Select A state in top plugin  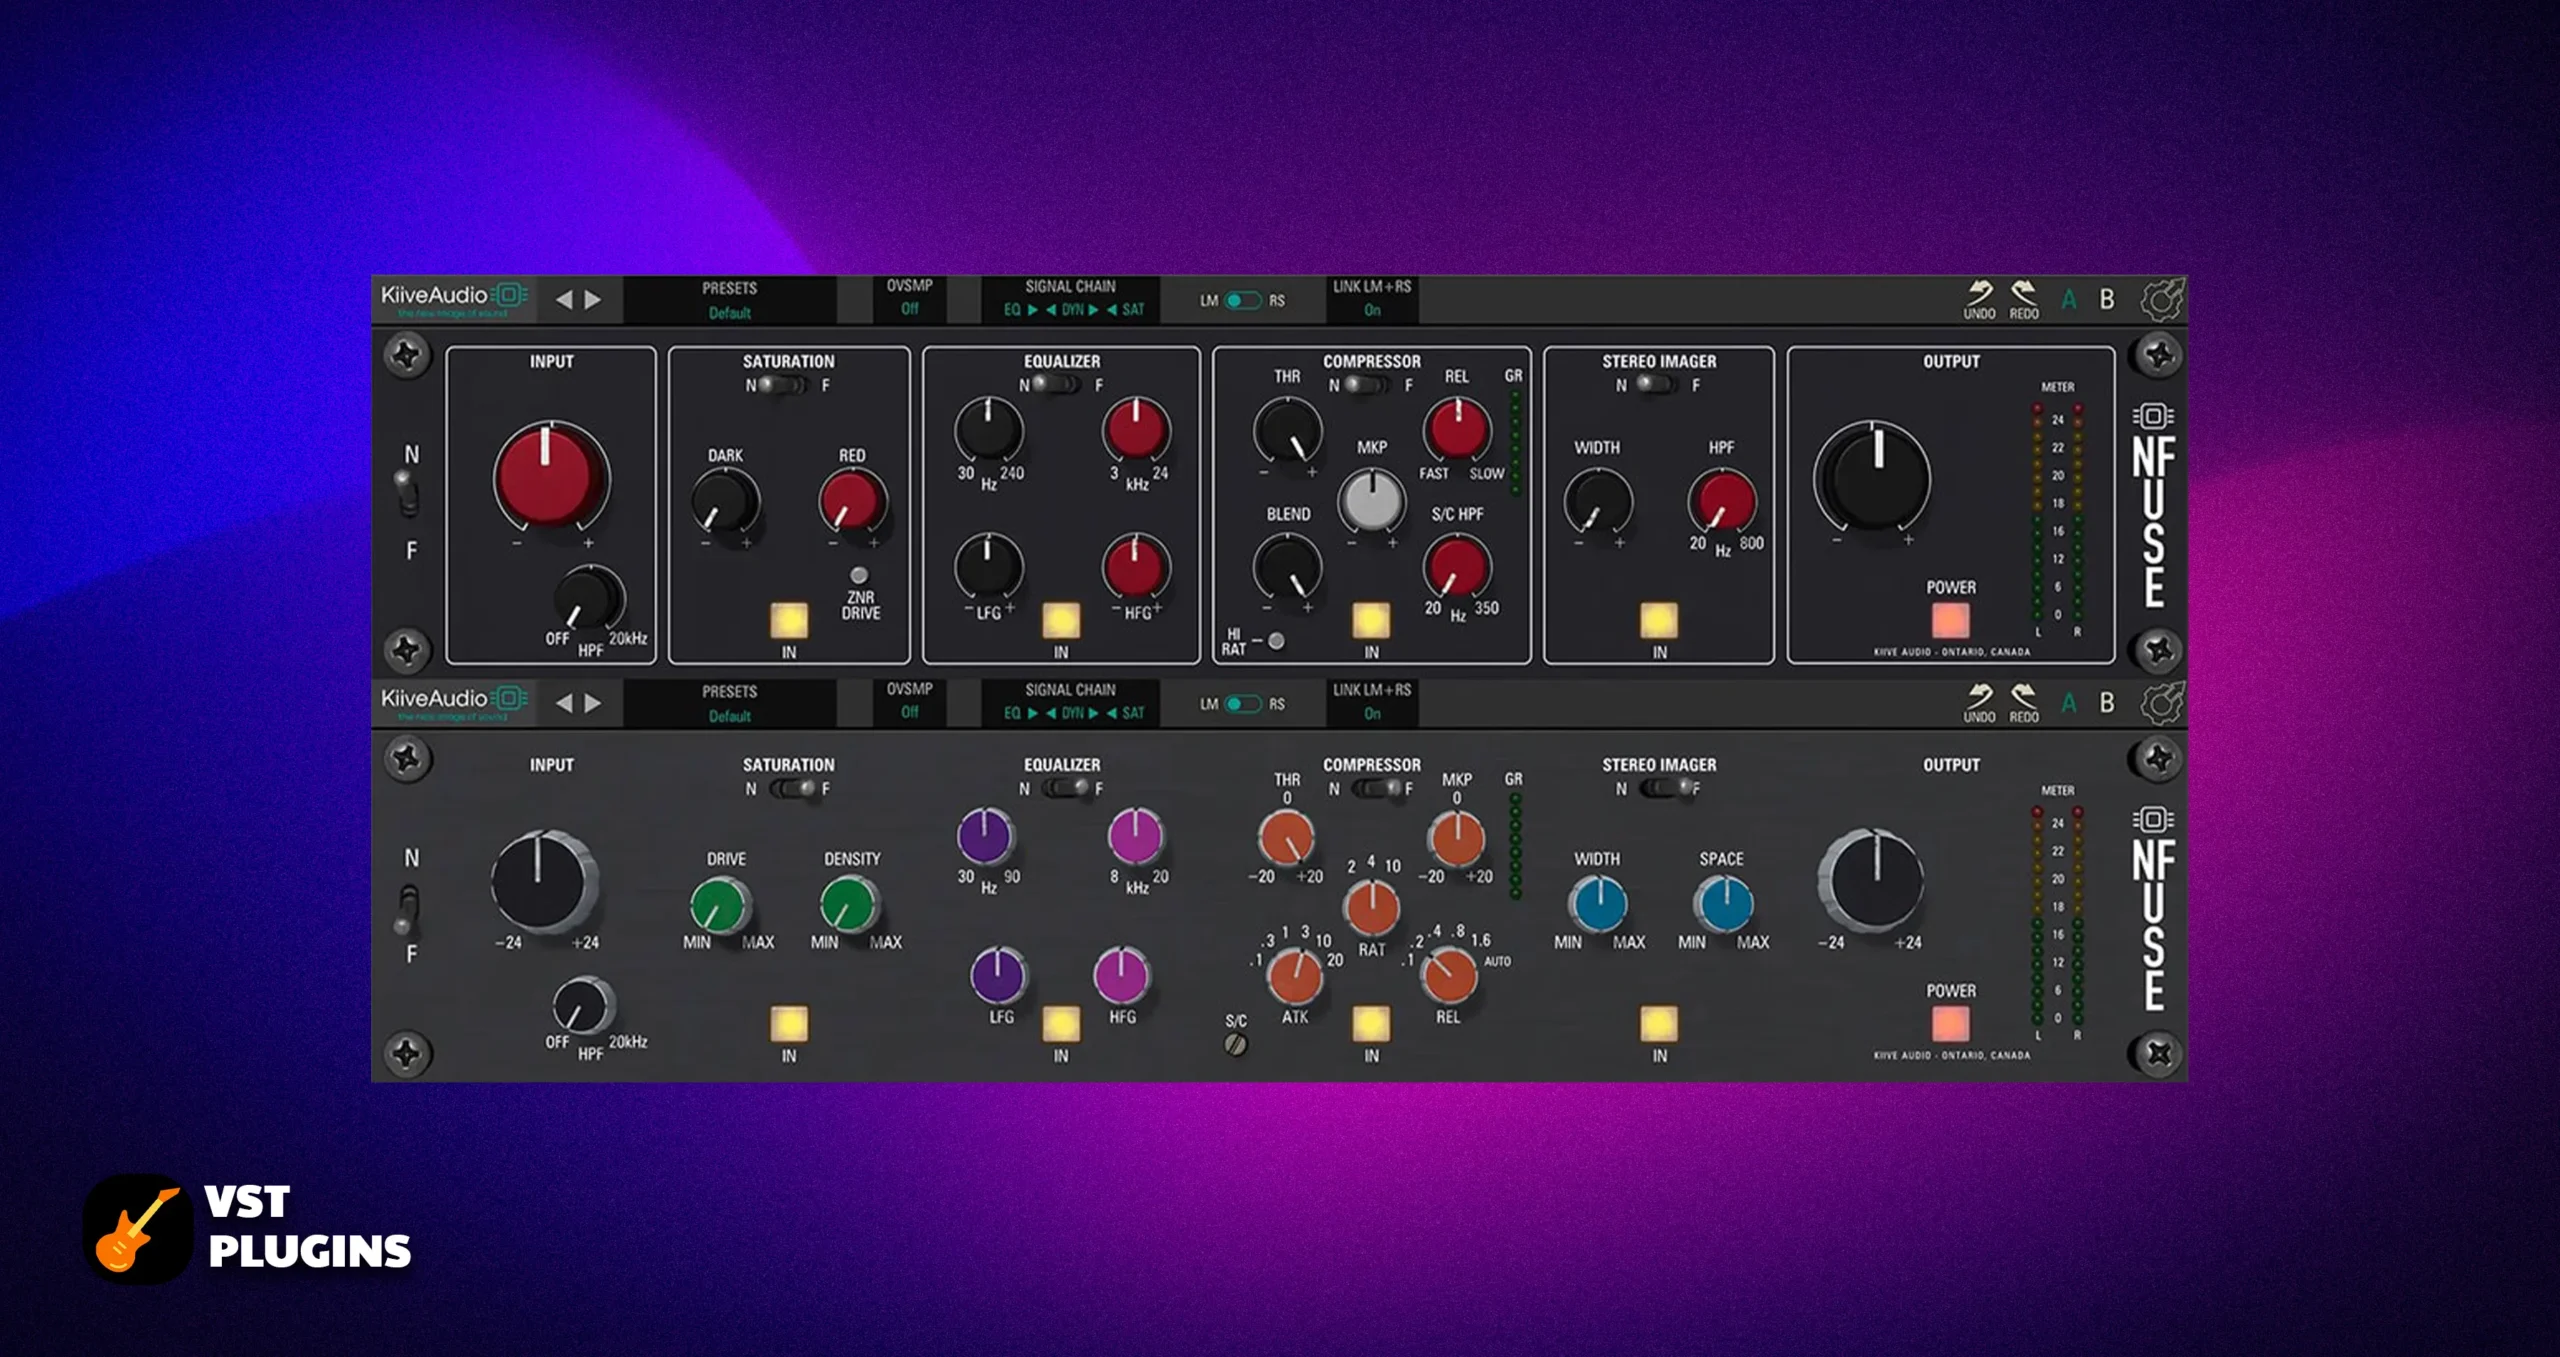coord(2069,299)
